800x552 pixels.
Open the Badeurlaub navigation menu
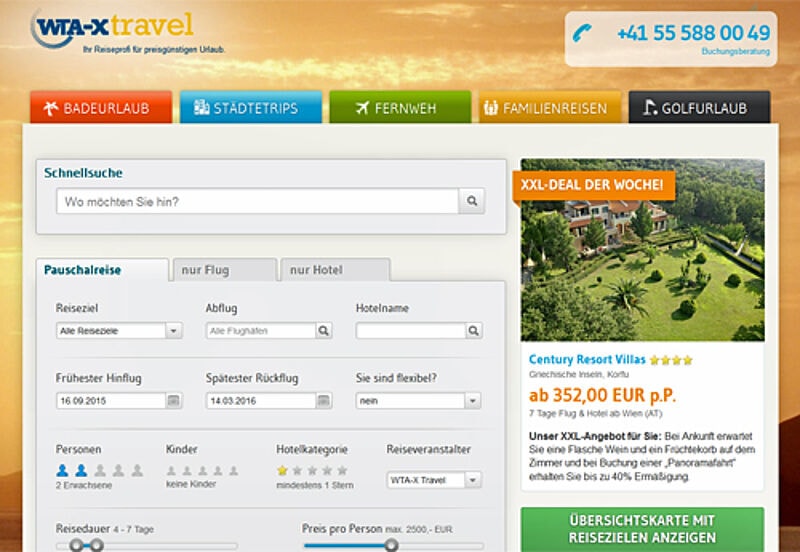click(101, 108)
